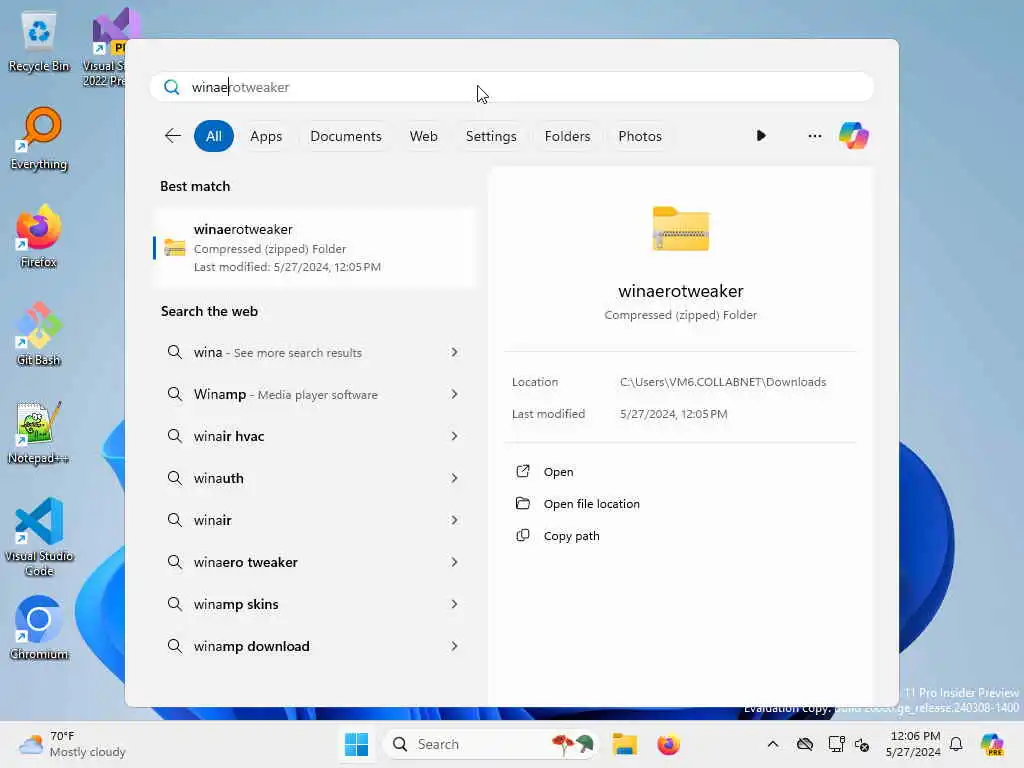Open Notepad++ desktop shortcut
Screen dimensions: 1024x768
tap(39, 433)
